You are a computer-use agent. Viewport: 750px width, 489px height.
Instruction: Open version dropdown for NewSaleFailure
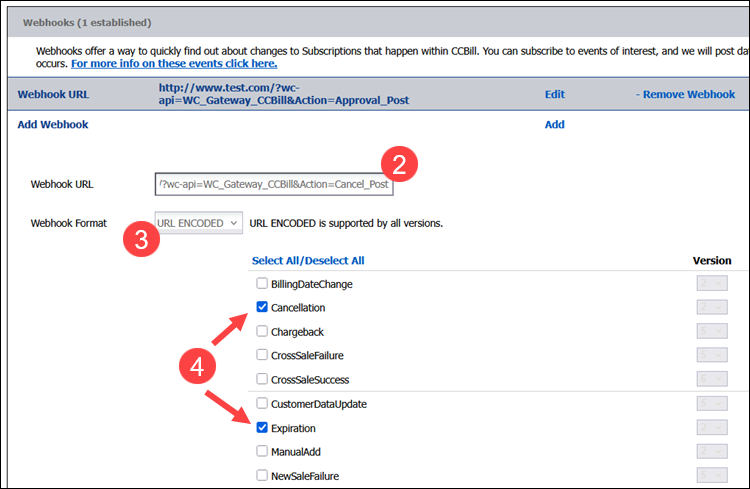[x=712, y=475]
